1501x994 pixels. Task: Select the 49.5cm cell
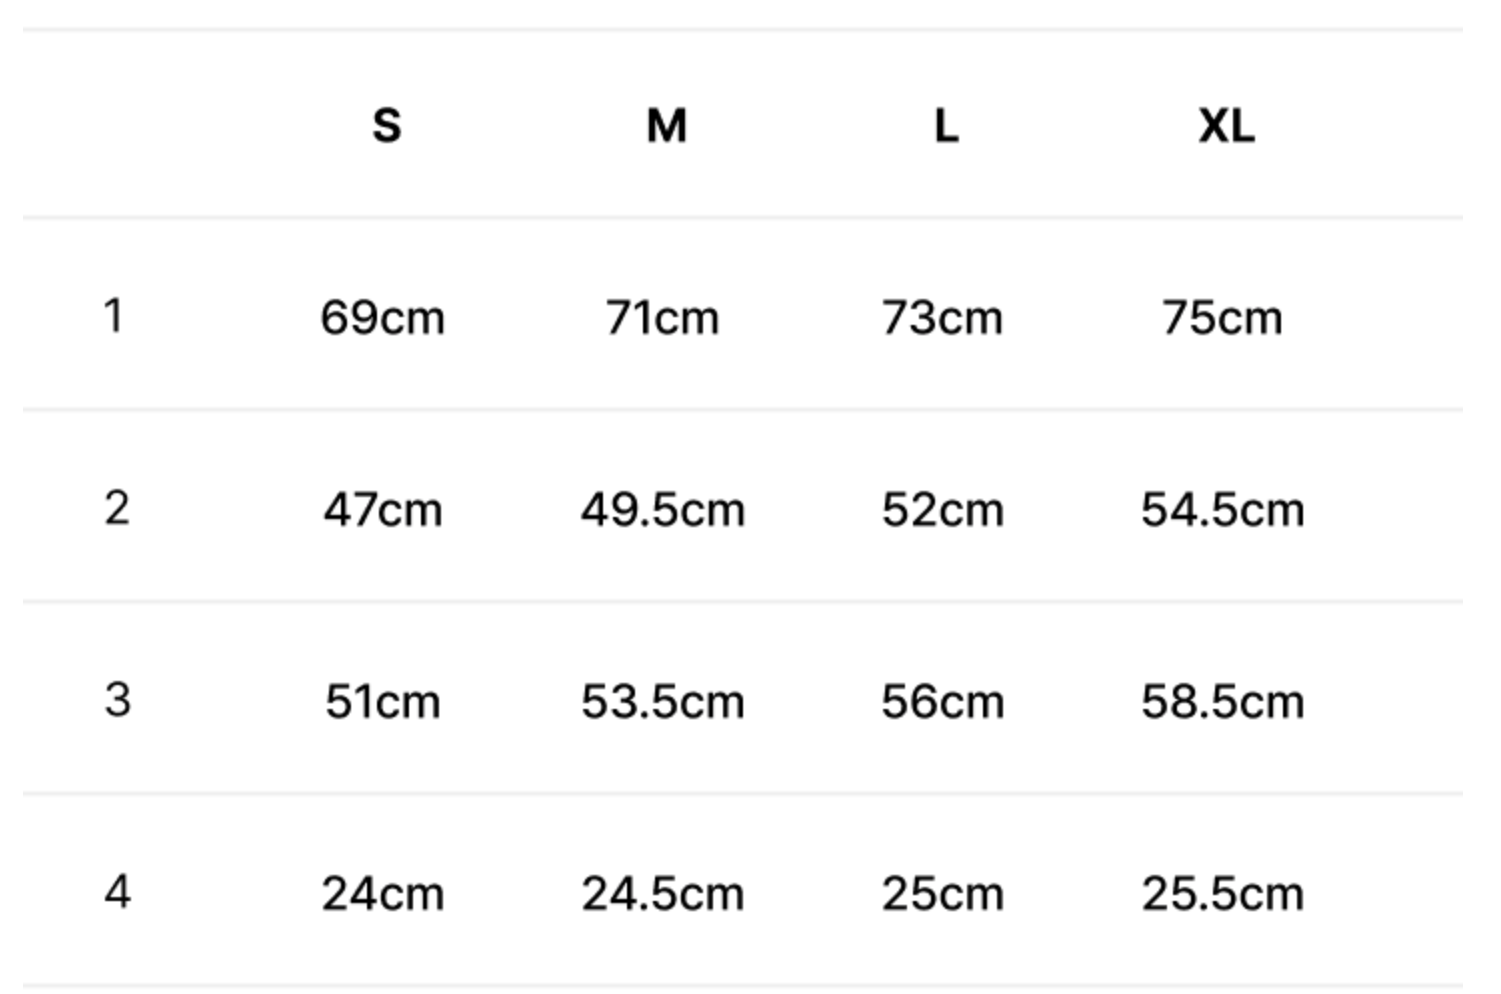click(x=663, y=510)
